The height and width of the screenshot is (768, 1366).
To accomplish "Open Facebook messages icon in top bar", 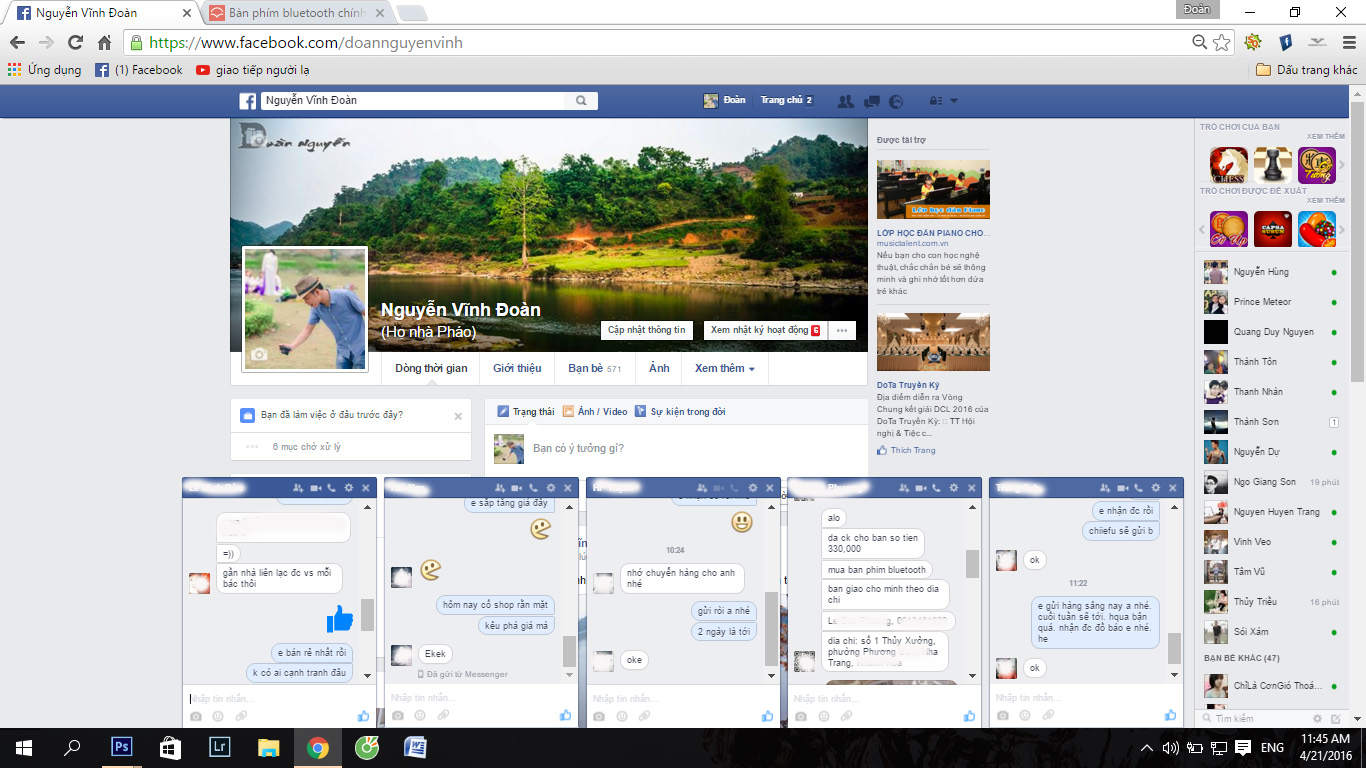I will pyautogui.click(x=872, y=101).
